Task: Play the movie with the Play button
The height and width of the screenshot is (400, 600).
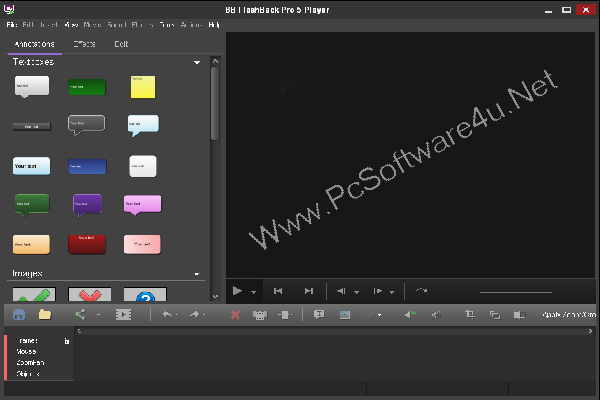Action: (x=237, y=291)
